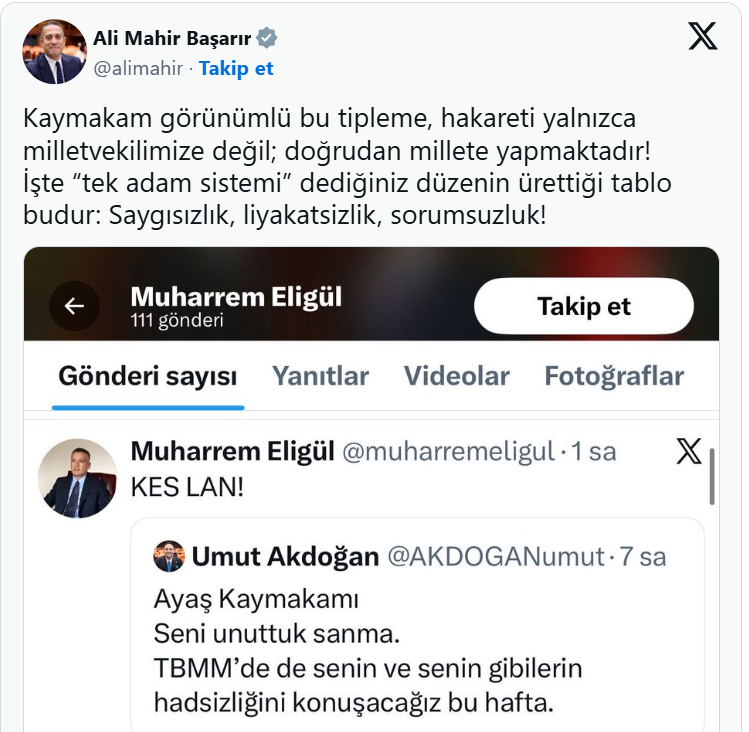The image size is (749, 732).
Task: Switch to the Fotoğraflar tab
Action: coord(614,376)
